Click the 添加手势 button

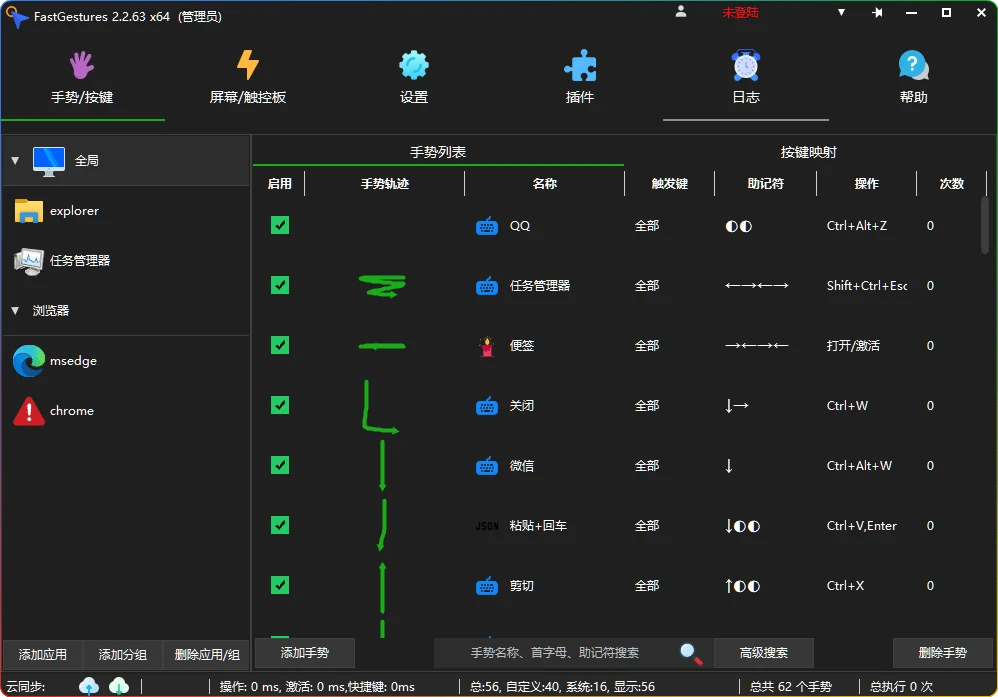(304, 652)
